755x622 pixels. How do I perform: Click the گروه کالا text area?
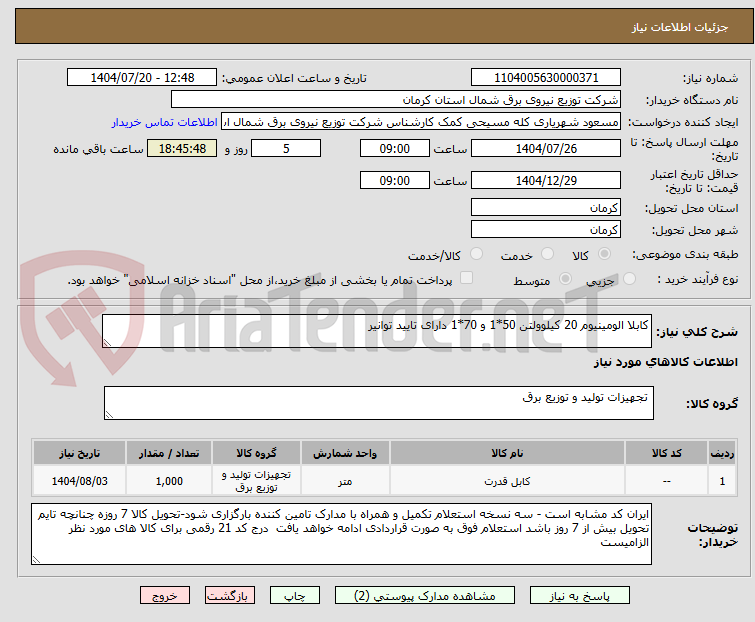379,403
